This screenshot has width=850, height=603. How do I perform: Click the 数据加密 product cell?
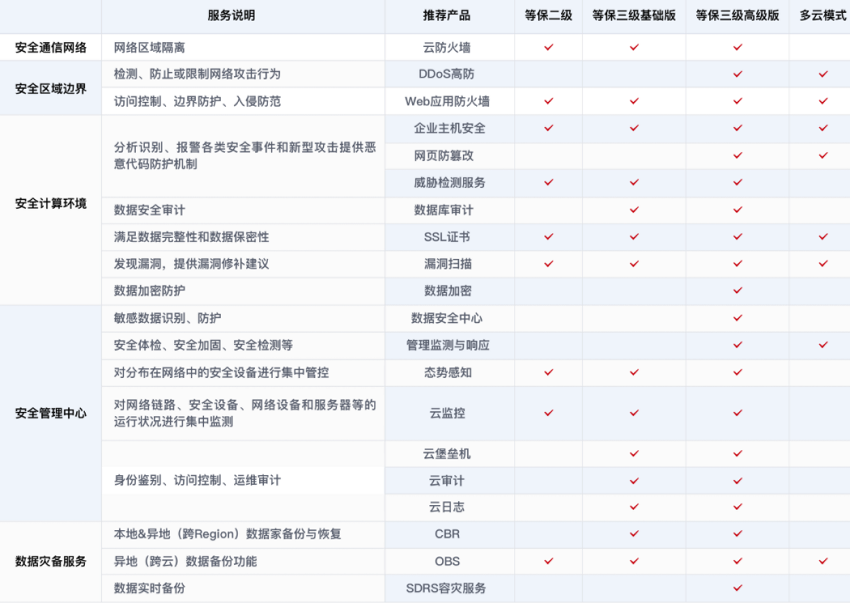[448, 291]
